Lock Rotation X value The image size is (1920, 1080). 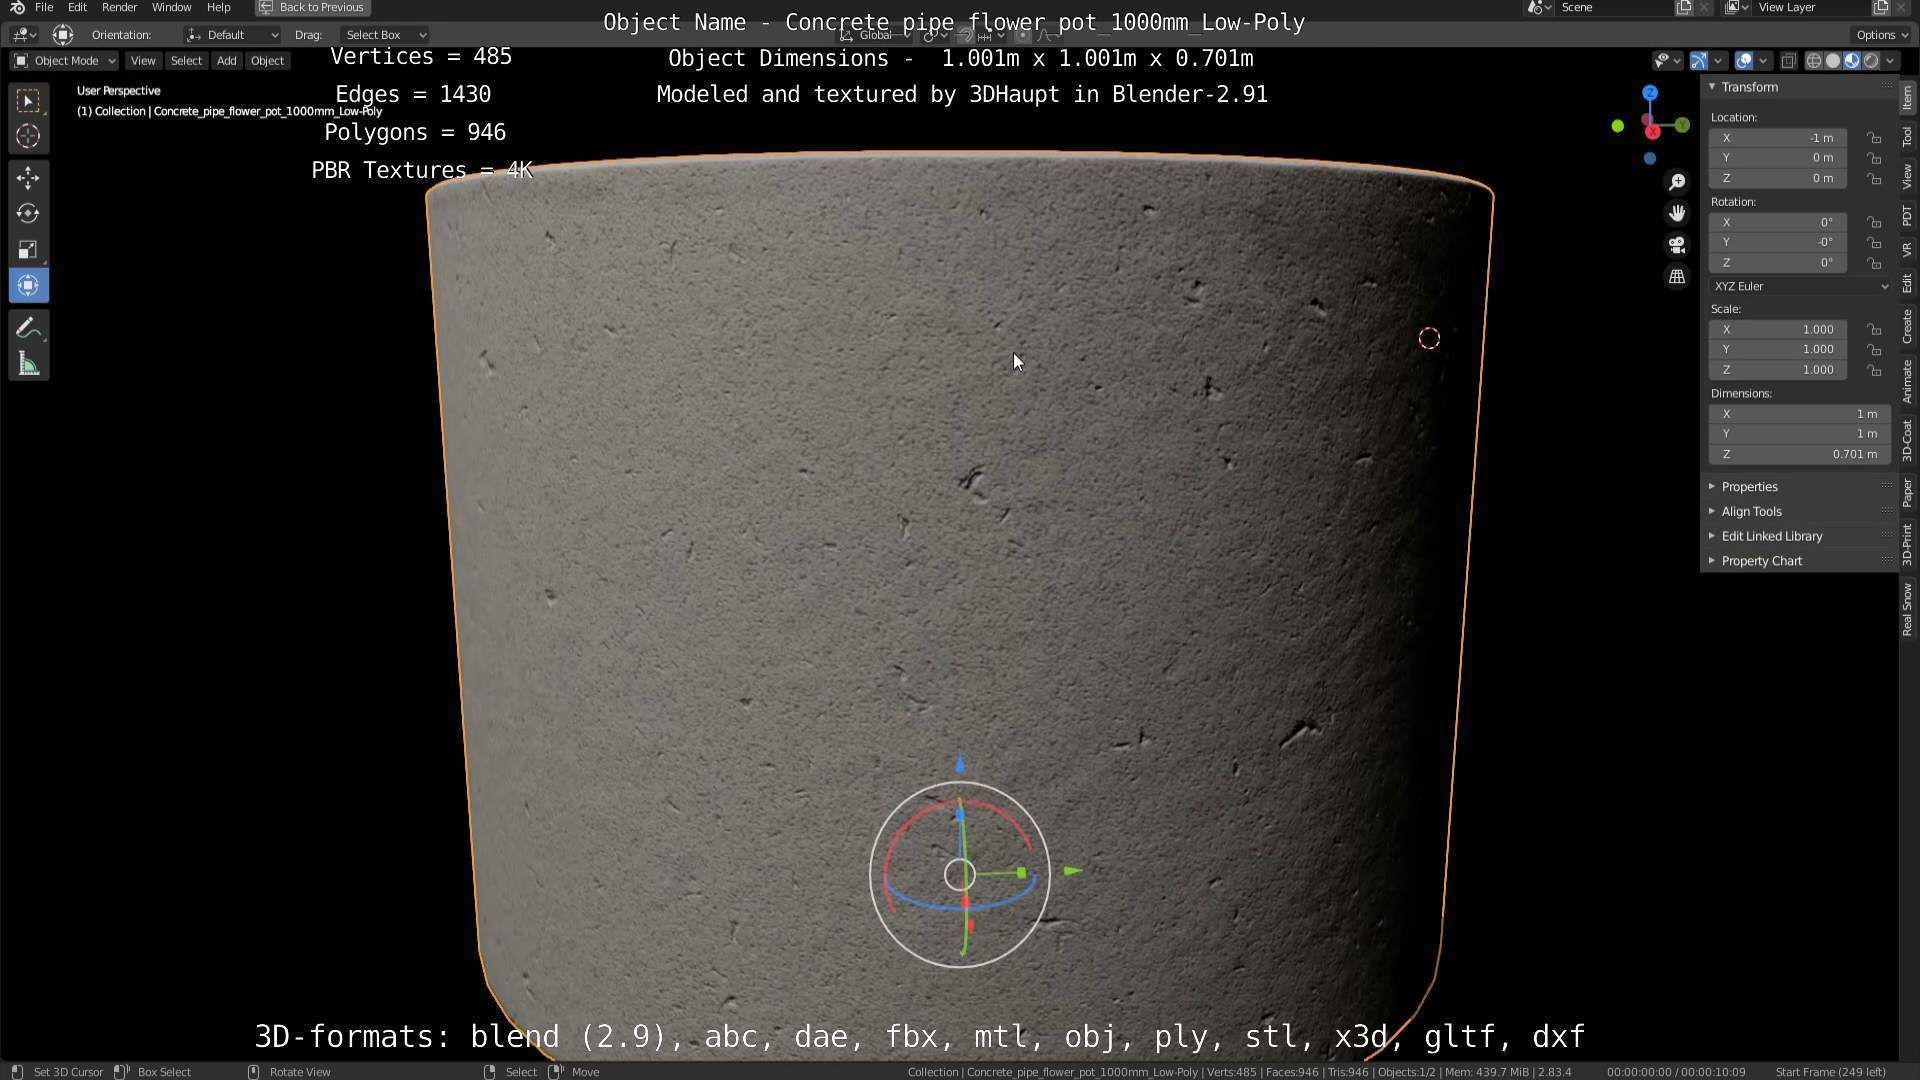1874,222
